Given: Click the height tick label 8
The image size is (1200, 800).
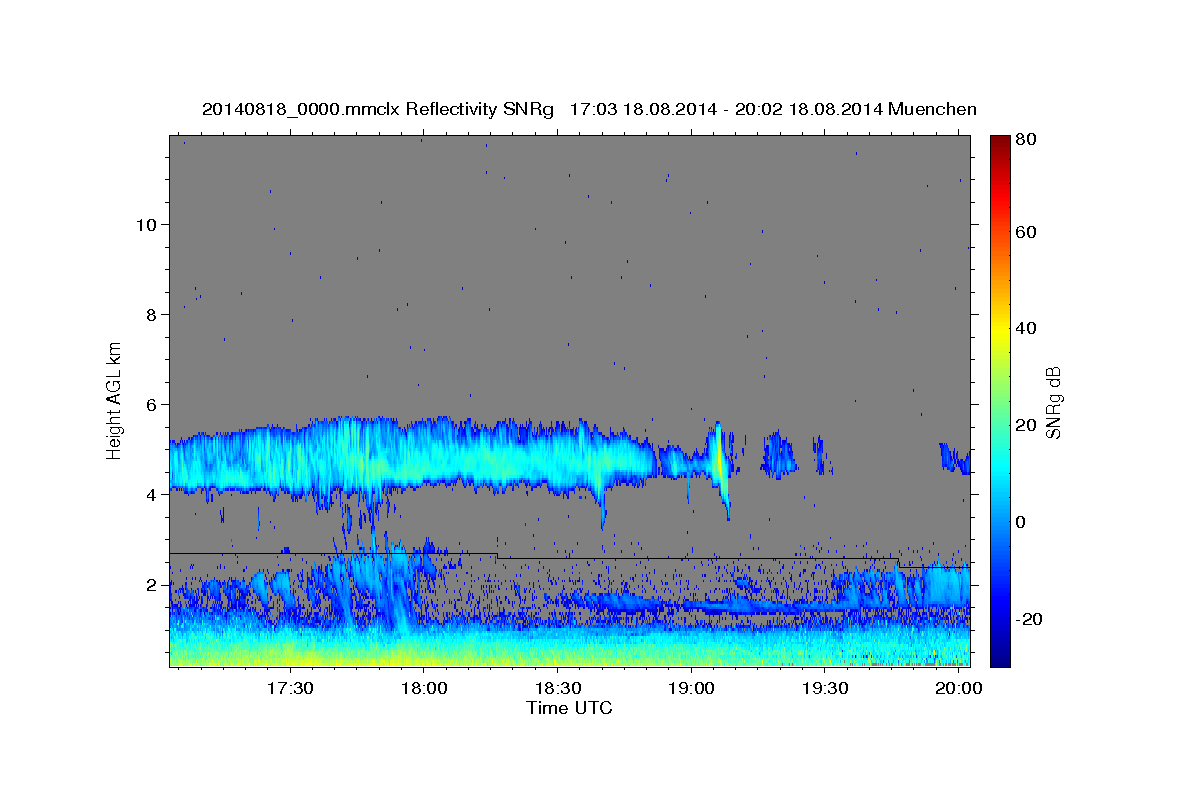Looking at the screenshot, I should pyautogui.click(x=151, y=314).
